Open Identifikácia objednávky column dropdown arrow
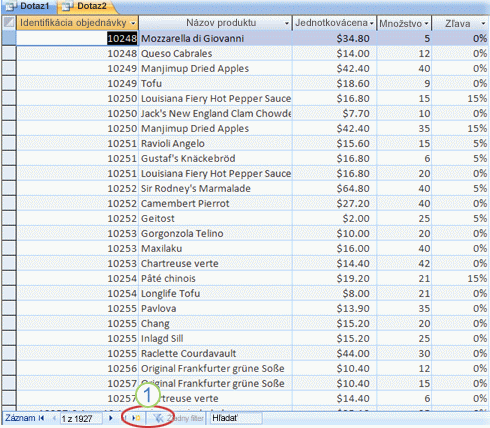This screenshot has width=490, height=428. pyautogui.click(x=133, y=23)
